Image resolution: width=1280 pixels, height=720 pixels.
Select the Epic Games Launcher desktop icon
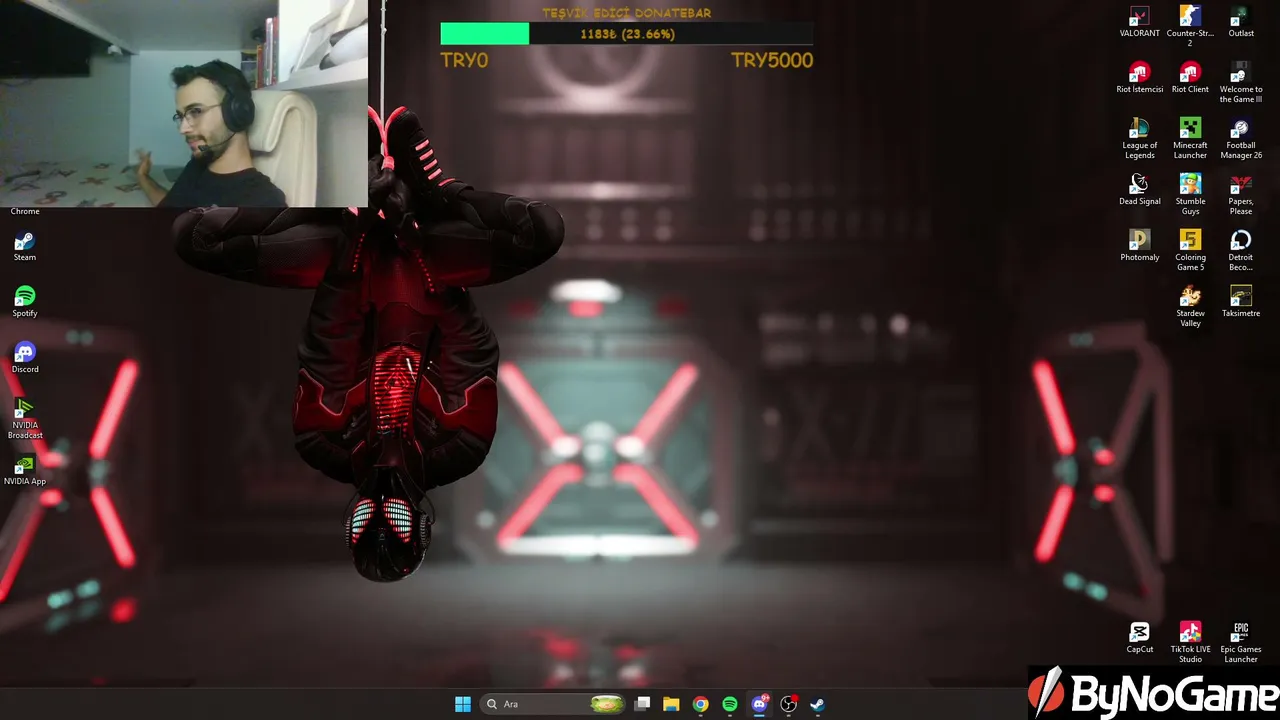pos(1241,643)
